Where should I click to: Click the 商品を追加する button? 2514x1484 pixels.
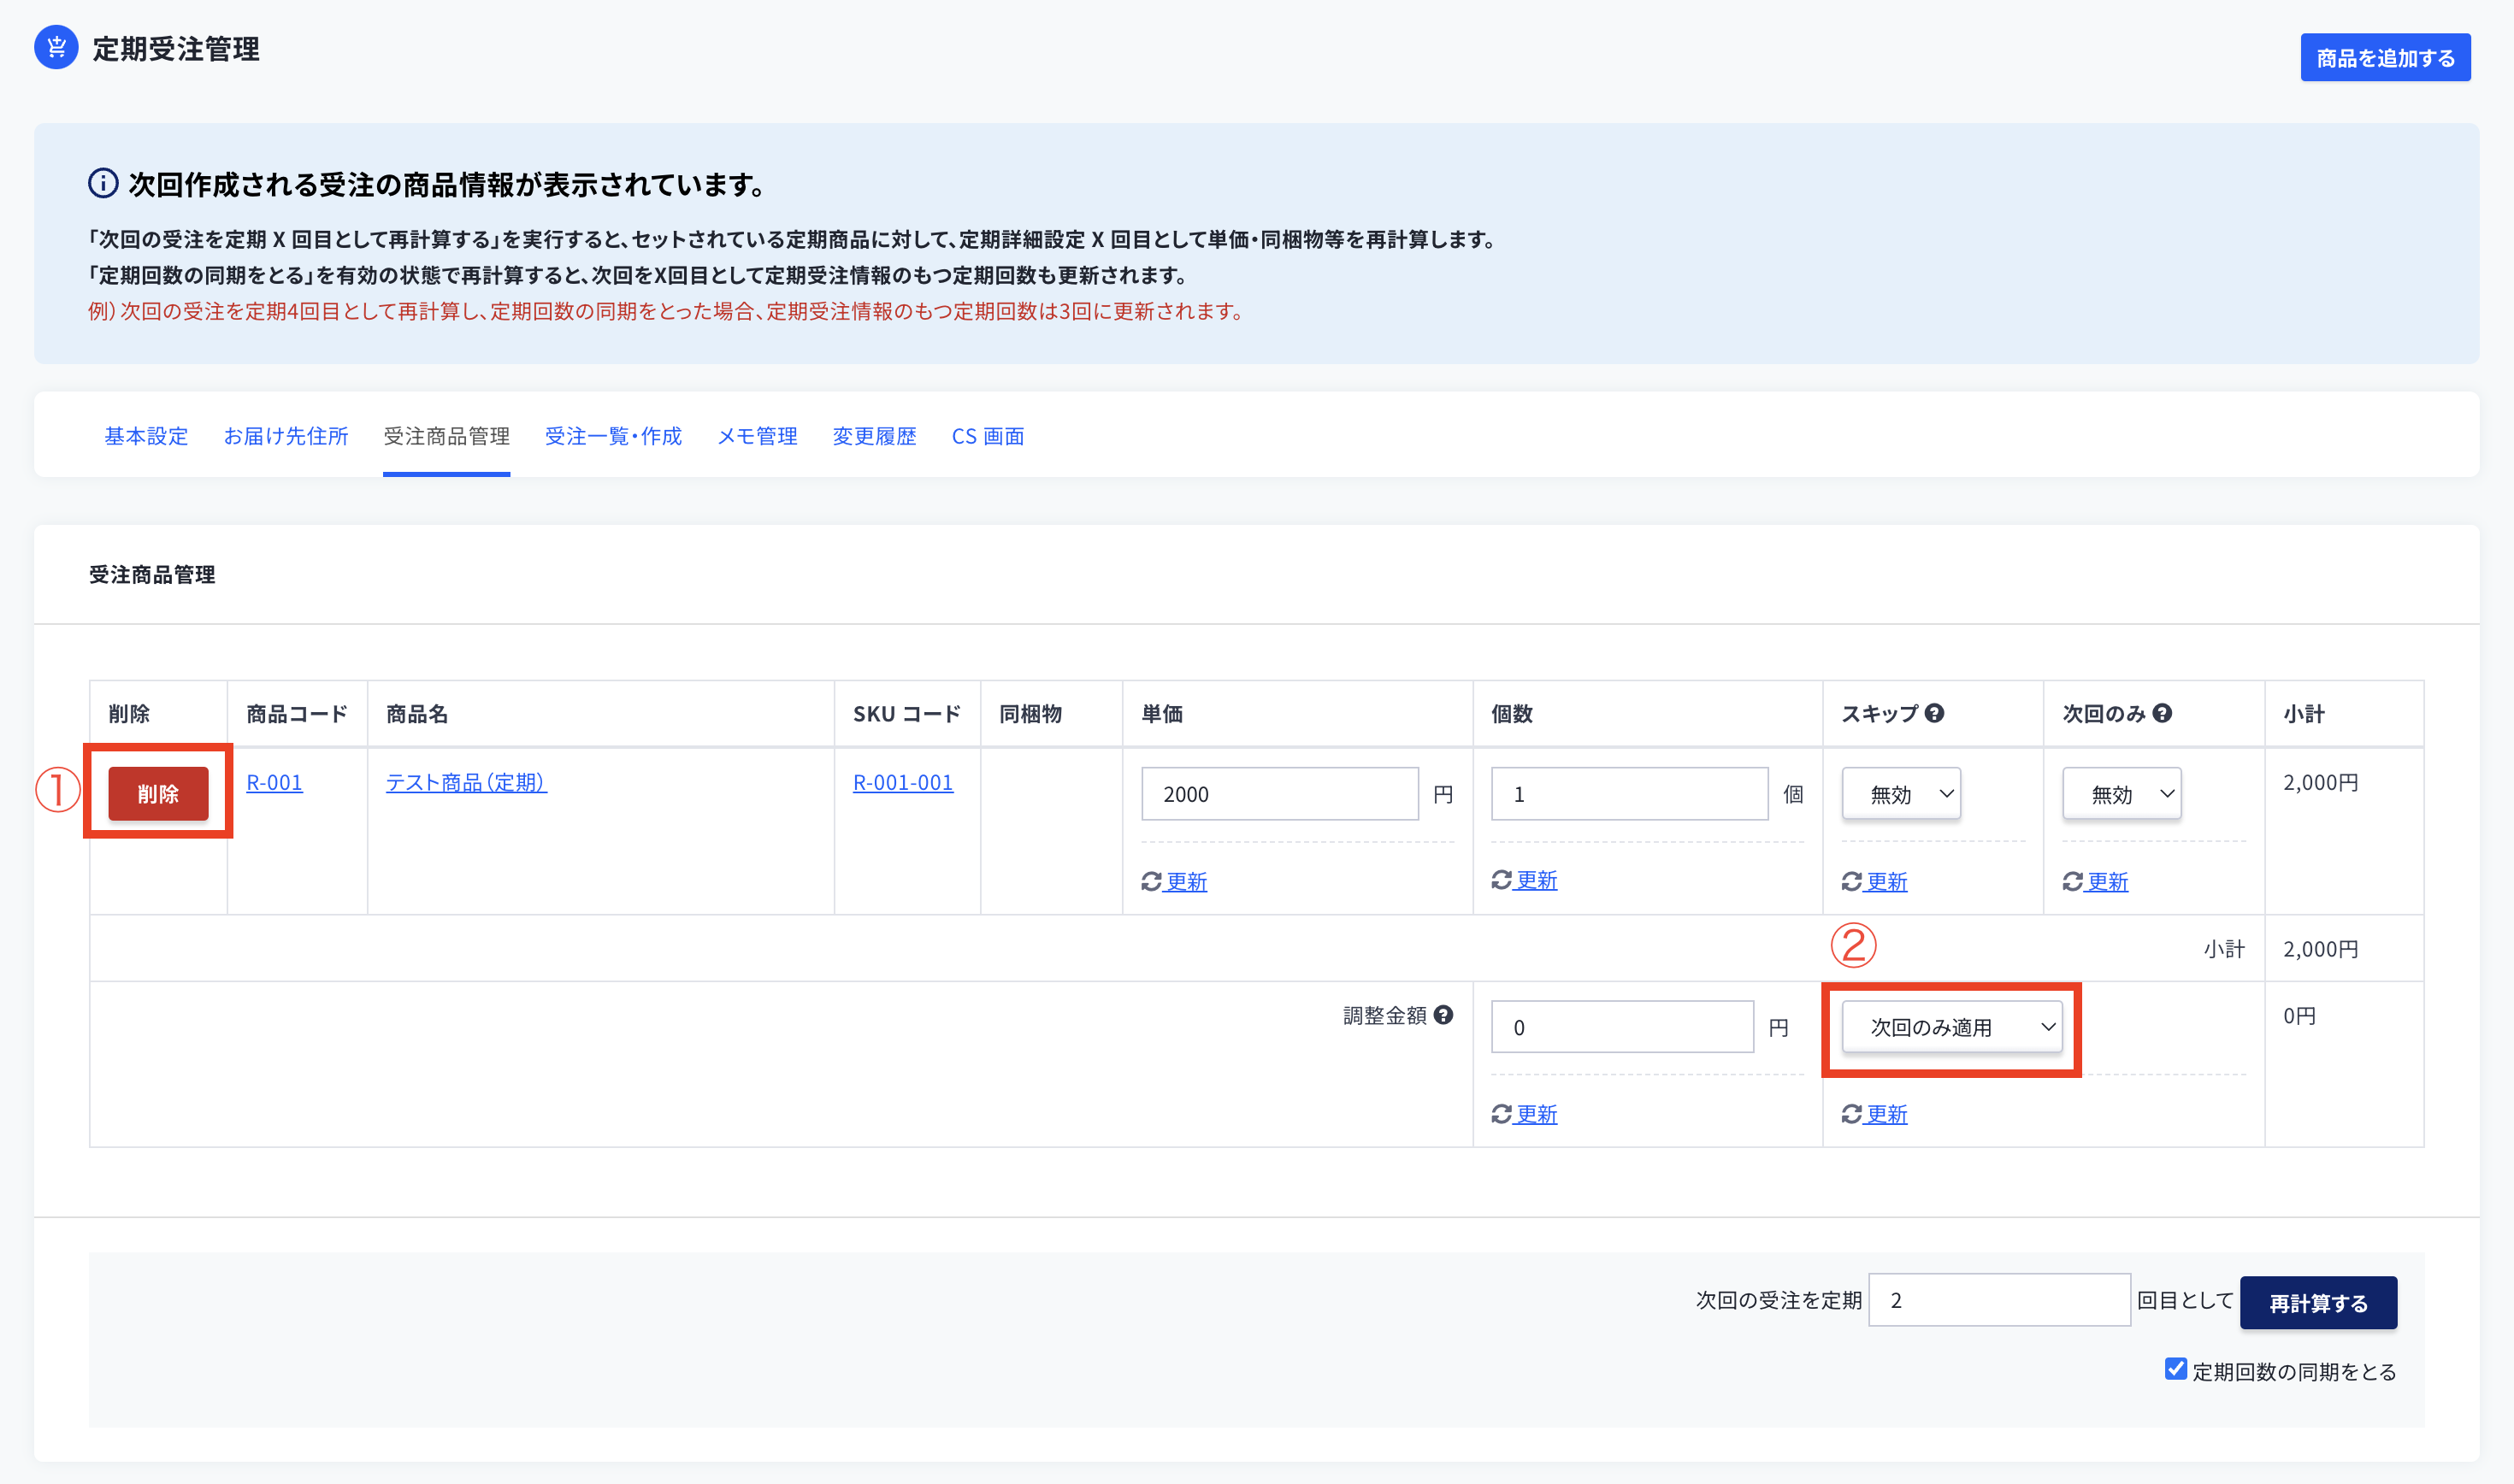click(2385, 58)
